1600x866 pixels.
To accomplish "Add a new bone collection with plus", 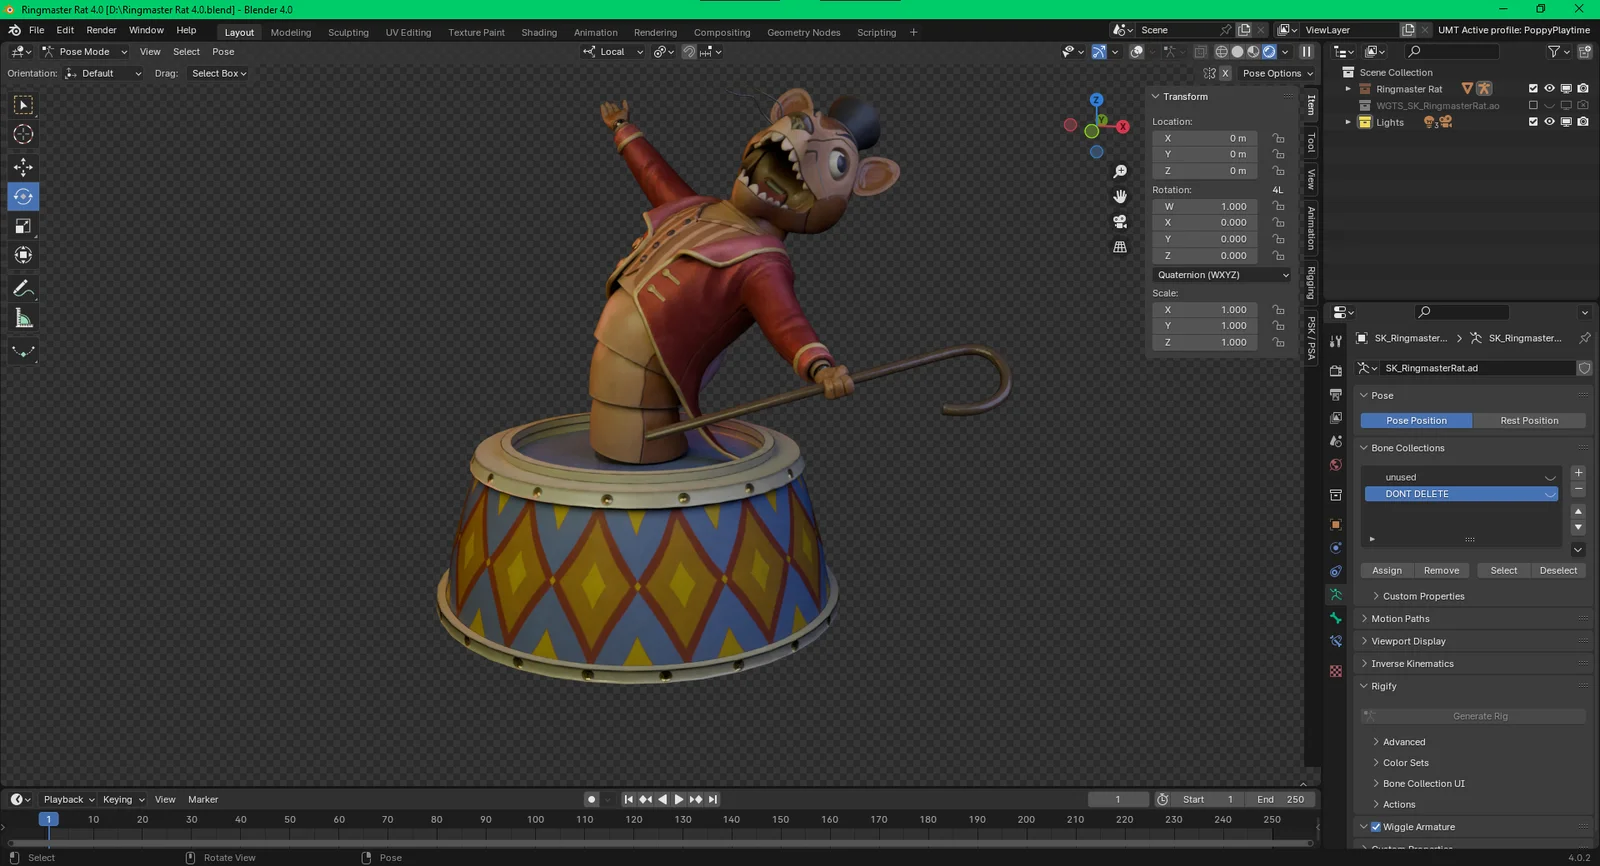I will pos(1578,473).
